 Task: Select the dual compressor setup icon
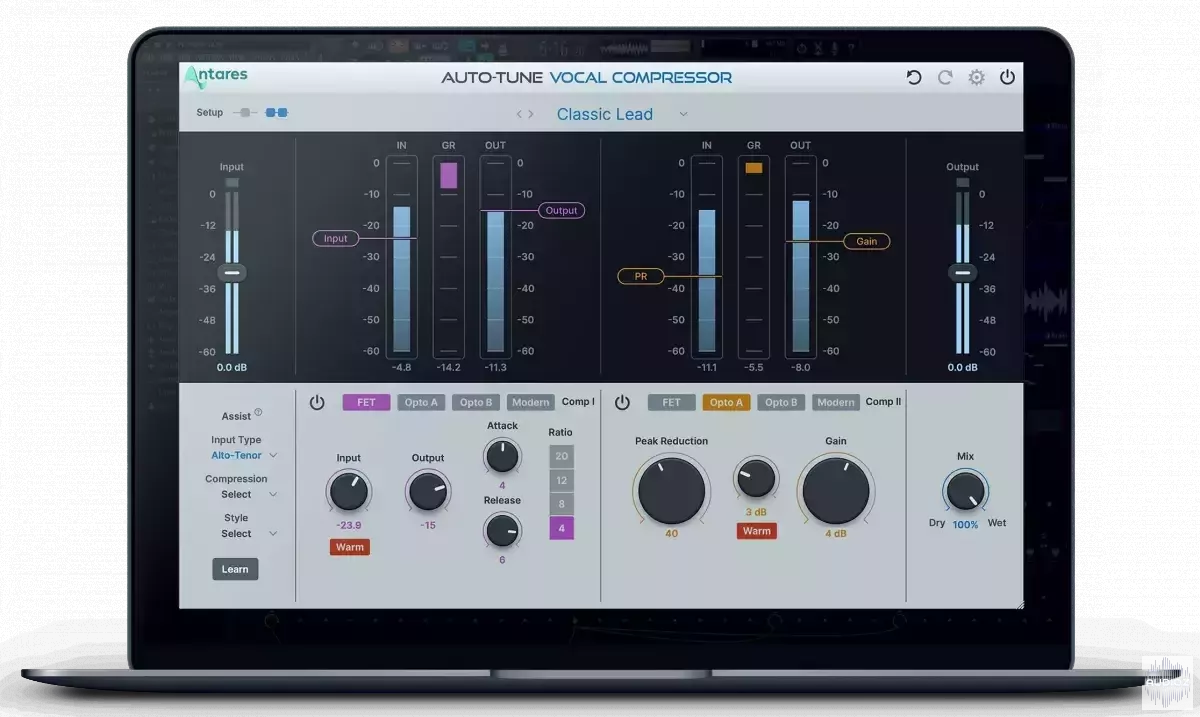point(276,113)
